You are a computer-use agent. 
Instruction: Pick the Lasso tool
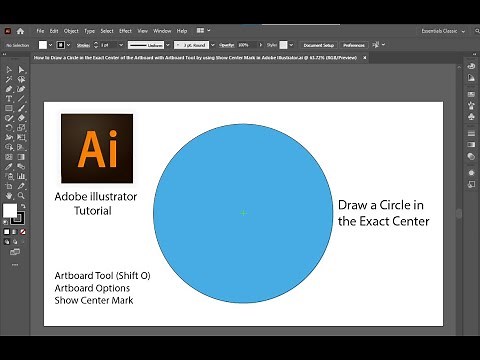[21, 79]
